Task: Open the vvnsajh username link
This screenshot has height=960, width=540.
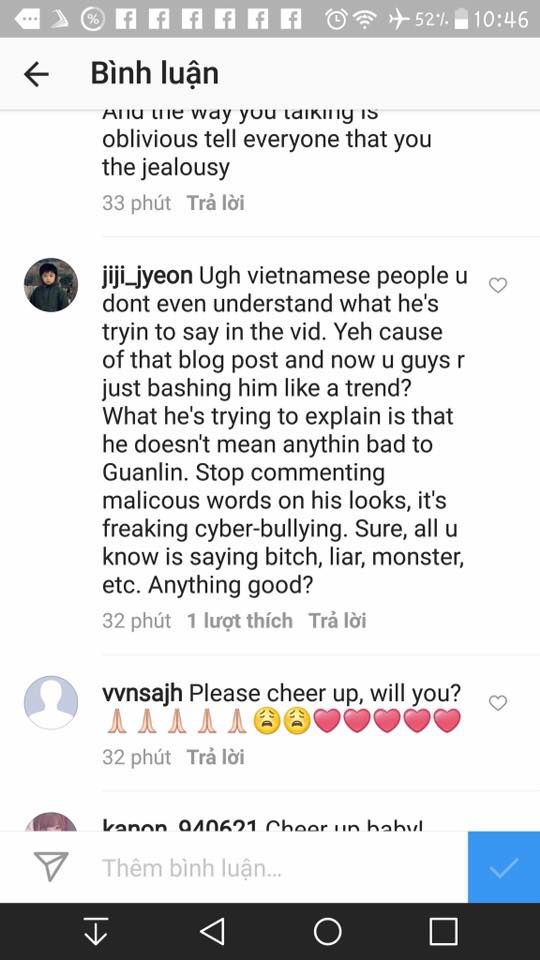Action: [x=142, y=694]
